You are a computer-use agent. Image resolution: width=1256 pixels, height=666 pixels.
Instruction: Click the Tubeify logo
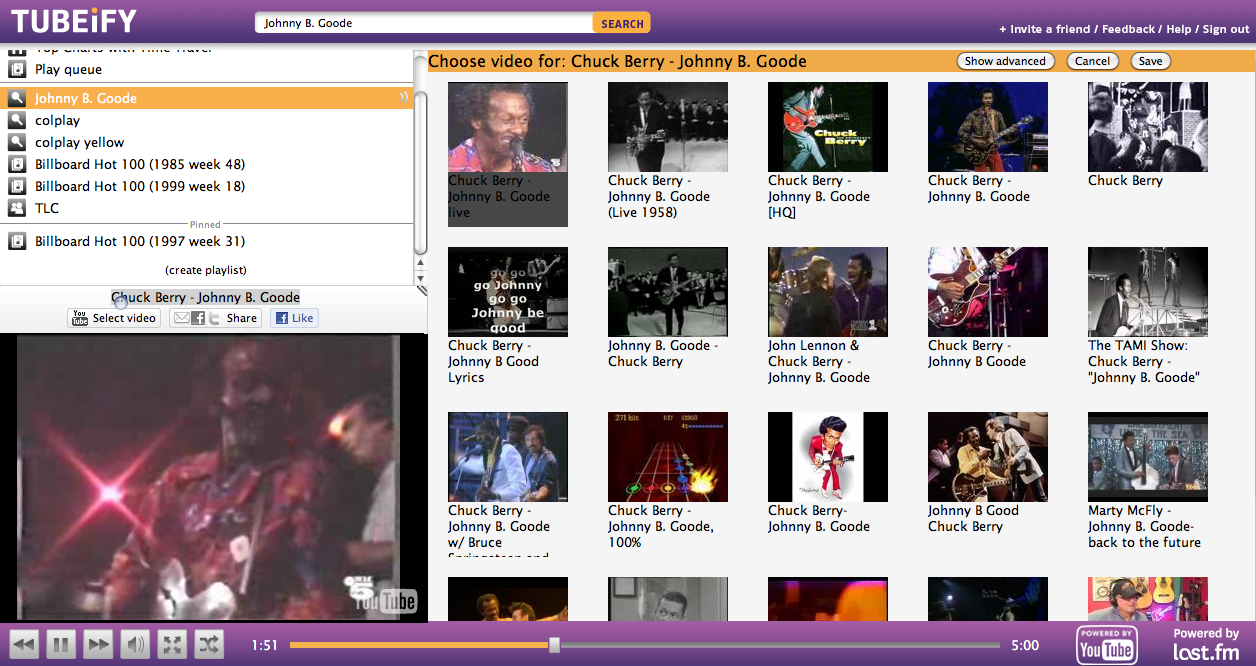(74, 20)
